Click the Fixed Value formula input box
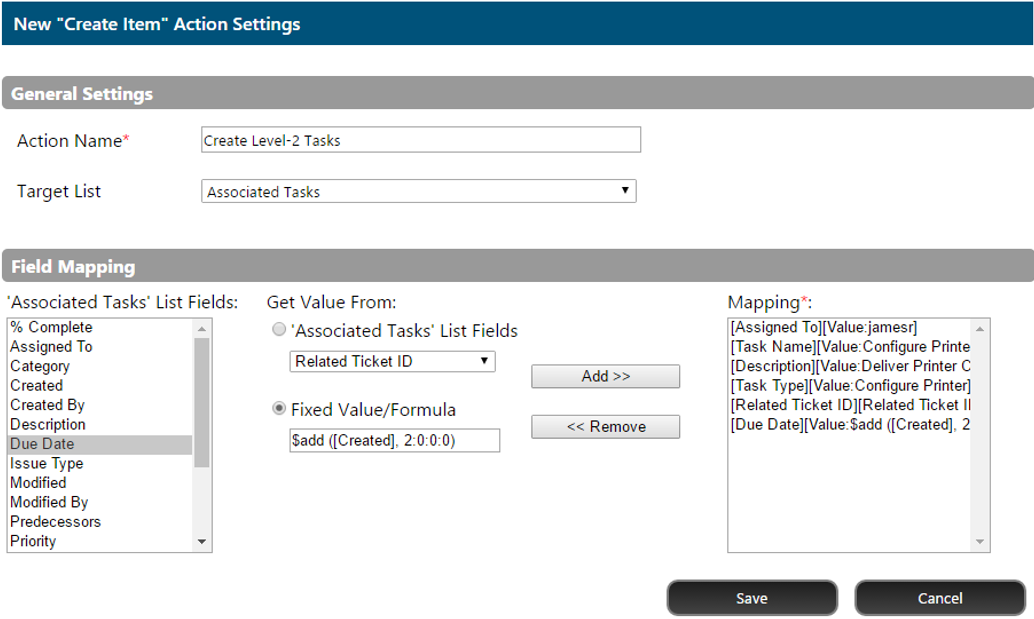This screenshot has height=619, width=1034. point(394,440)
